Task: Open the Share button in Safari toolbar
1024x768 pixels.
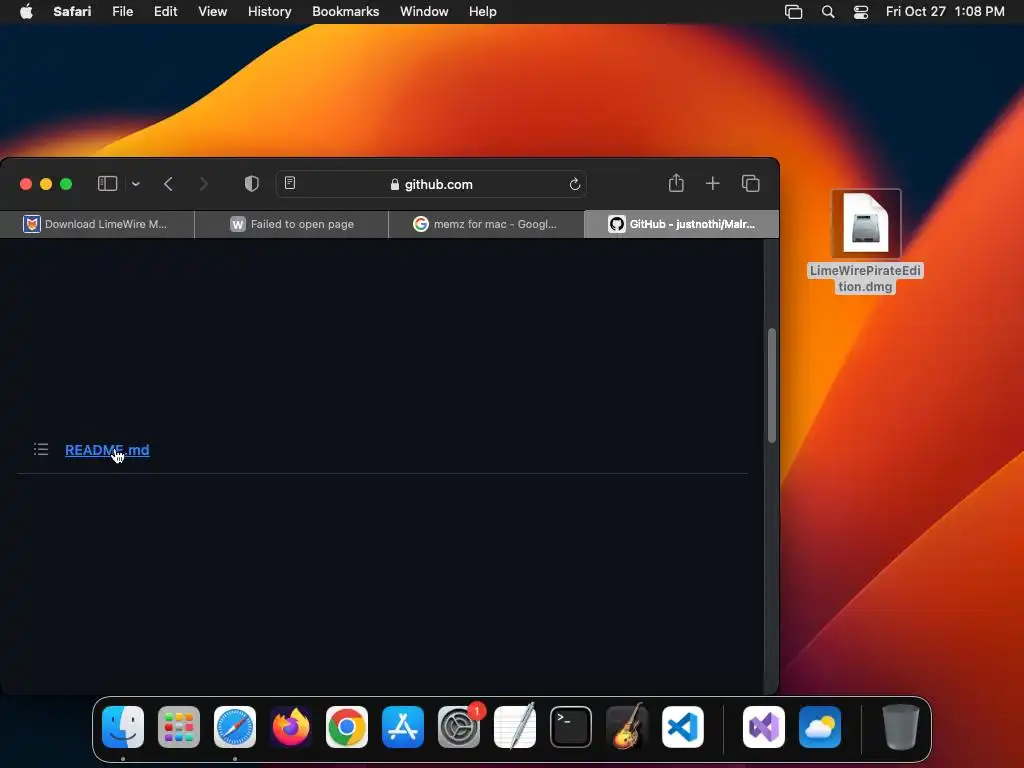Action: pyautogui.click(x=676, y=184)
